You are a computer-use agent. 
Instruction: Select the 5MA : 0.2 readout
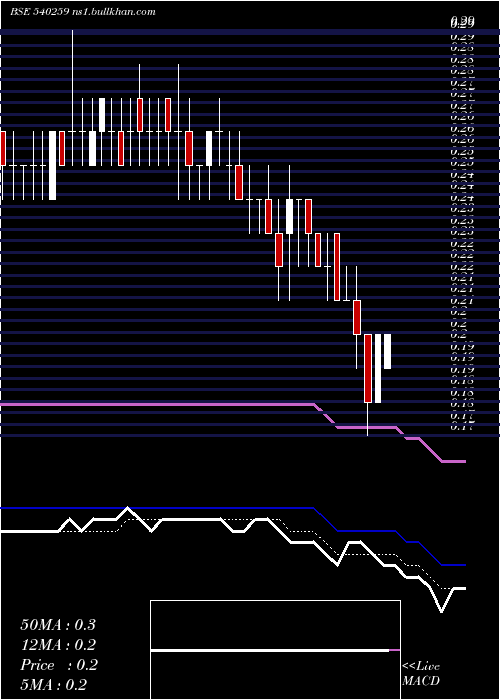pyautogui.click(x=54, y=685)
